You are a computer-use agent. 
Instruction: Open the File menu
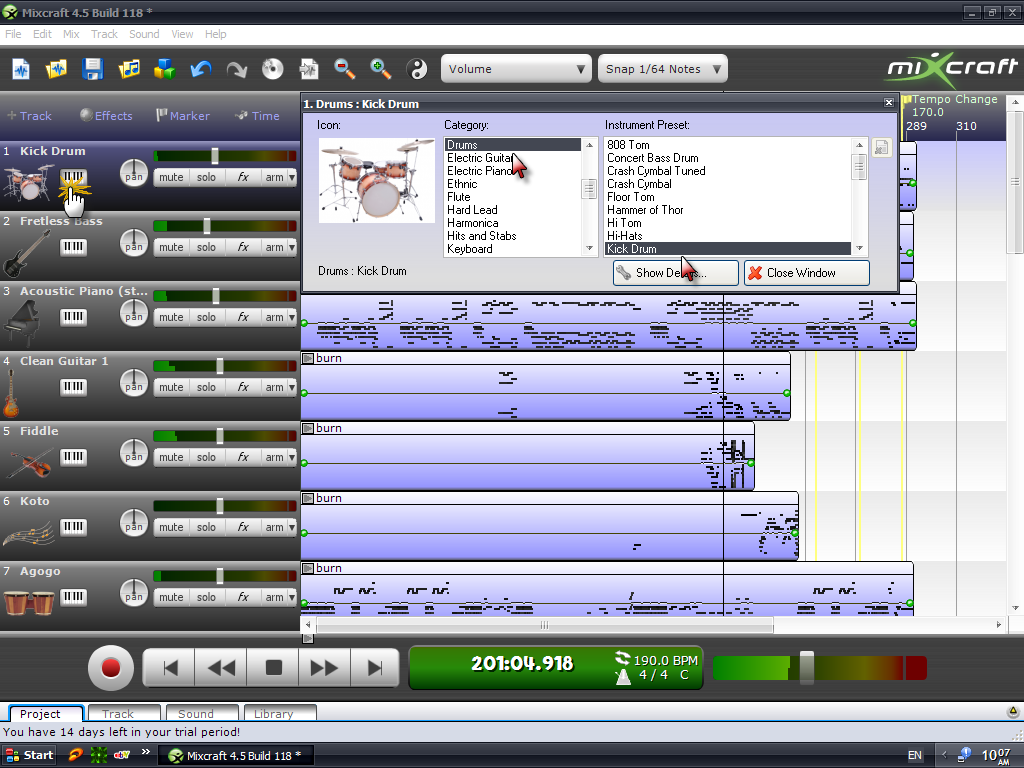point(13,34)
